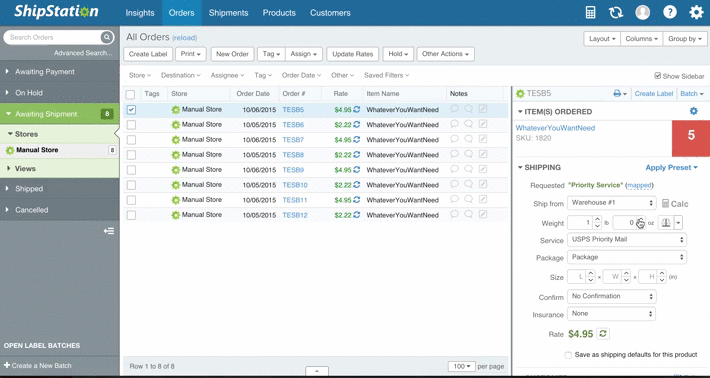
Task: Open the rate calculator icon in header
Action: pyautogui.click(x=590, y=13)
